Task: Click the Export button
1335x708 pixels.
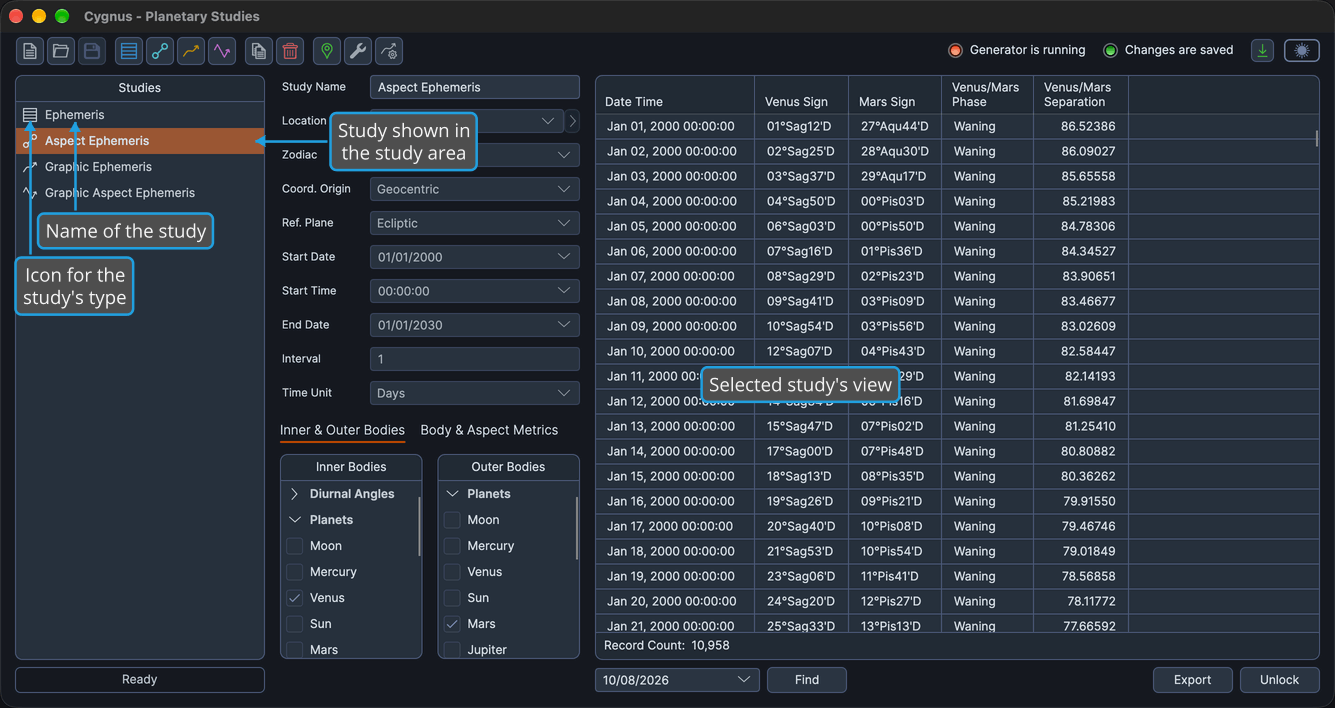Action: [1192, 680]
